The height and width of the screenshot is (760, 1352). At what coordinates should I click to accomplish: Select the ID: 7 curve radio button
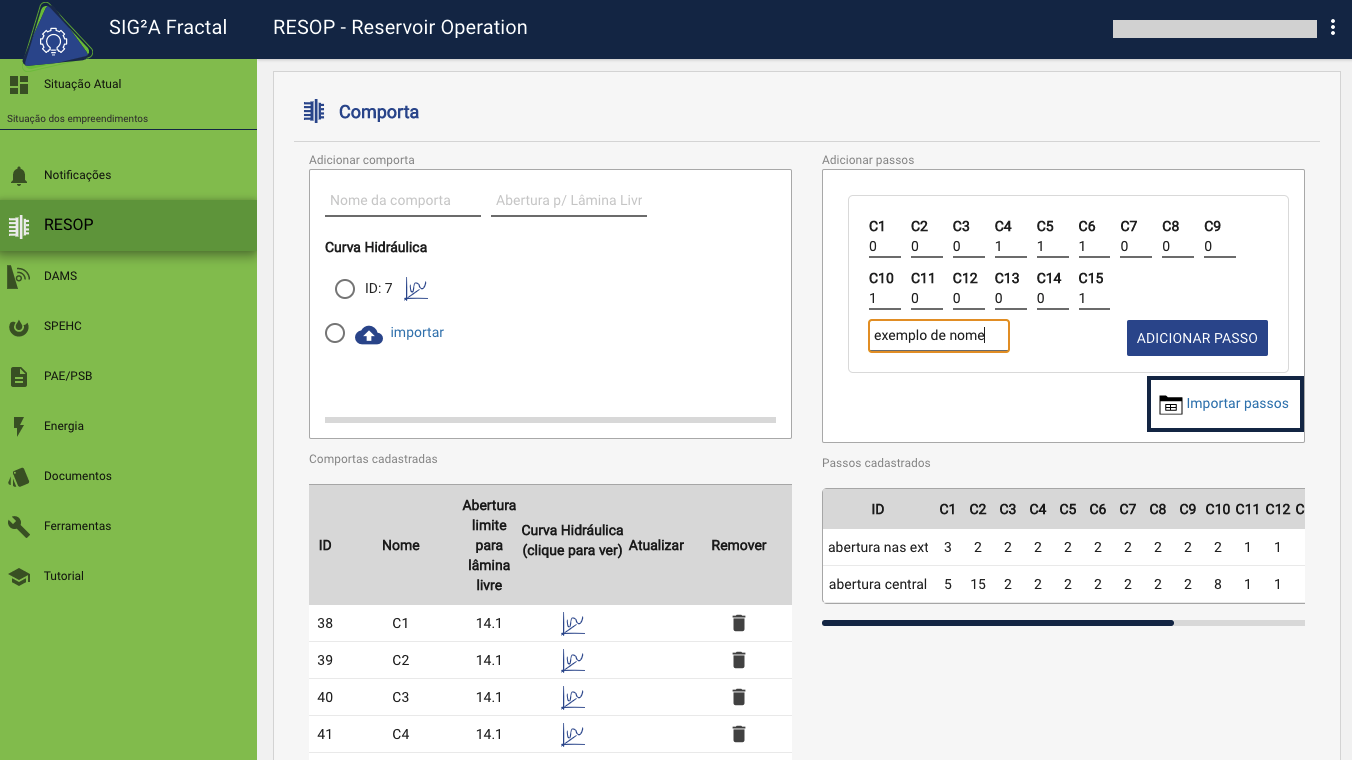345,289
